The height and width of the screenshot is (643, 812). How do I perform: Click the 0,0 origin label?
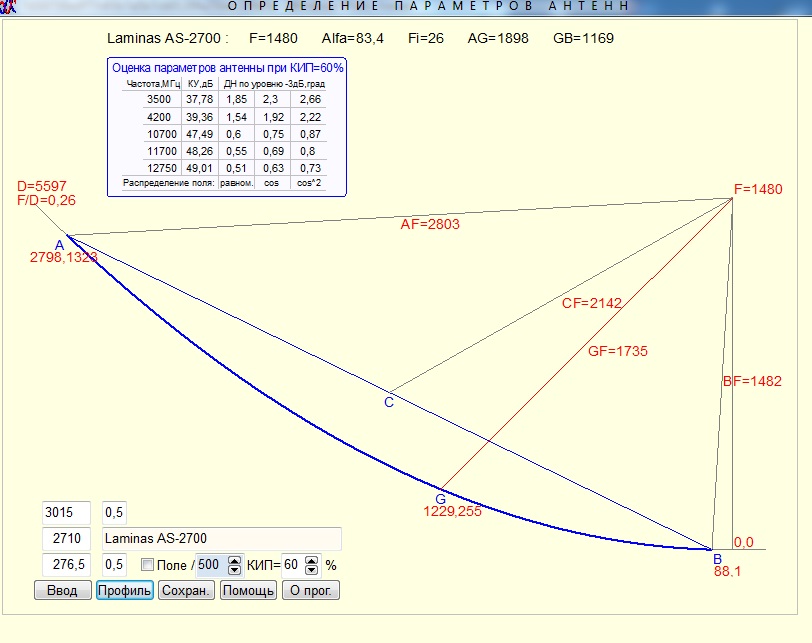coord(744,543)
